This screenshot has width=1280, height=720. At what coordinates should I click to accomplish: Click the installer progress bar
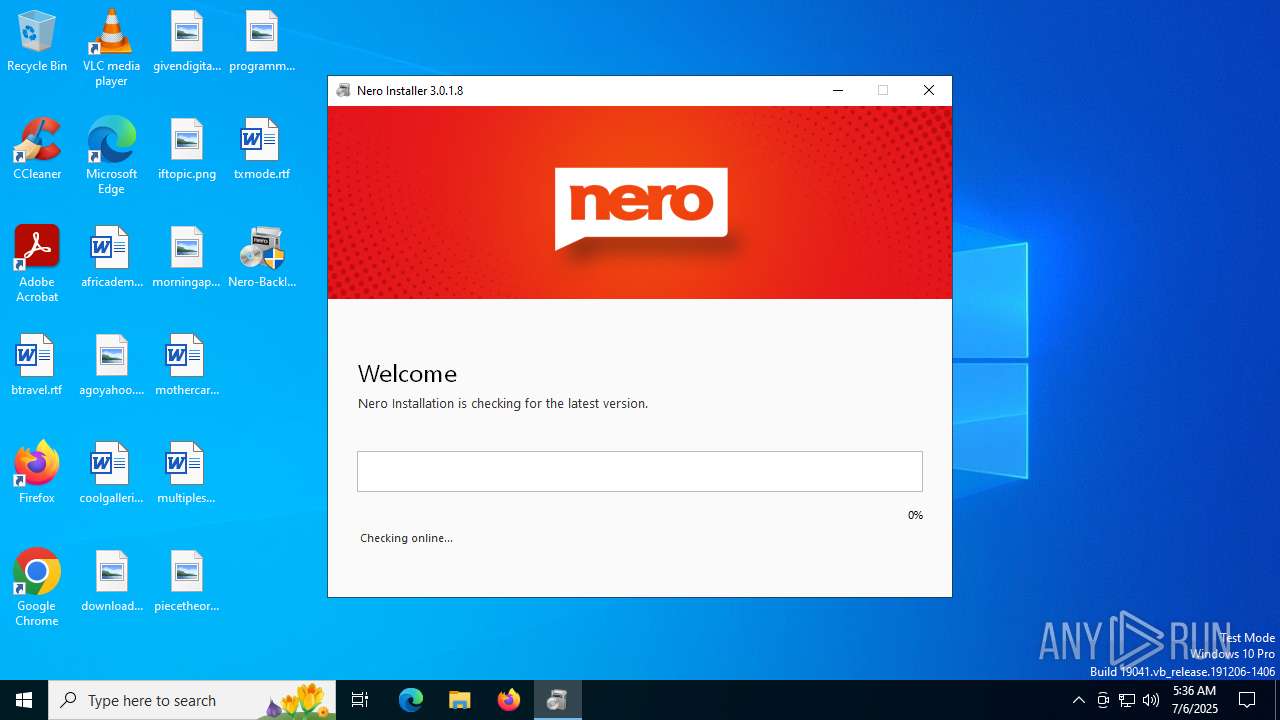pyautogui.click(x=640, y=471)
